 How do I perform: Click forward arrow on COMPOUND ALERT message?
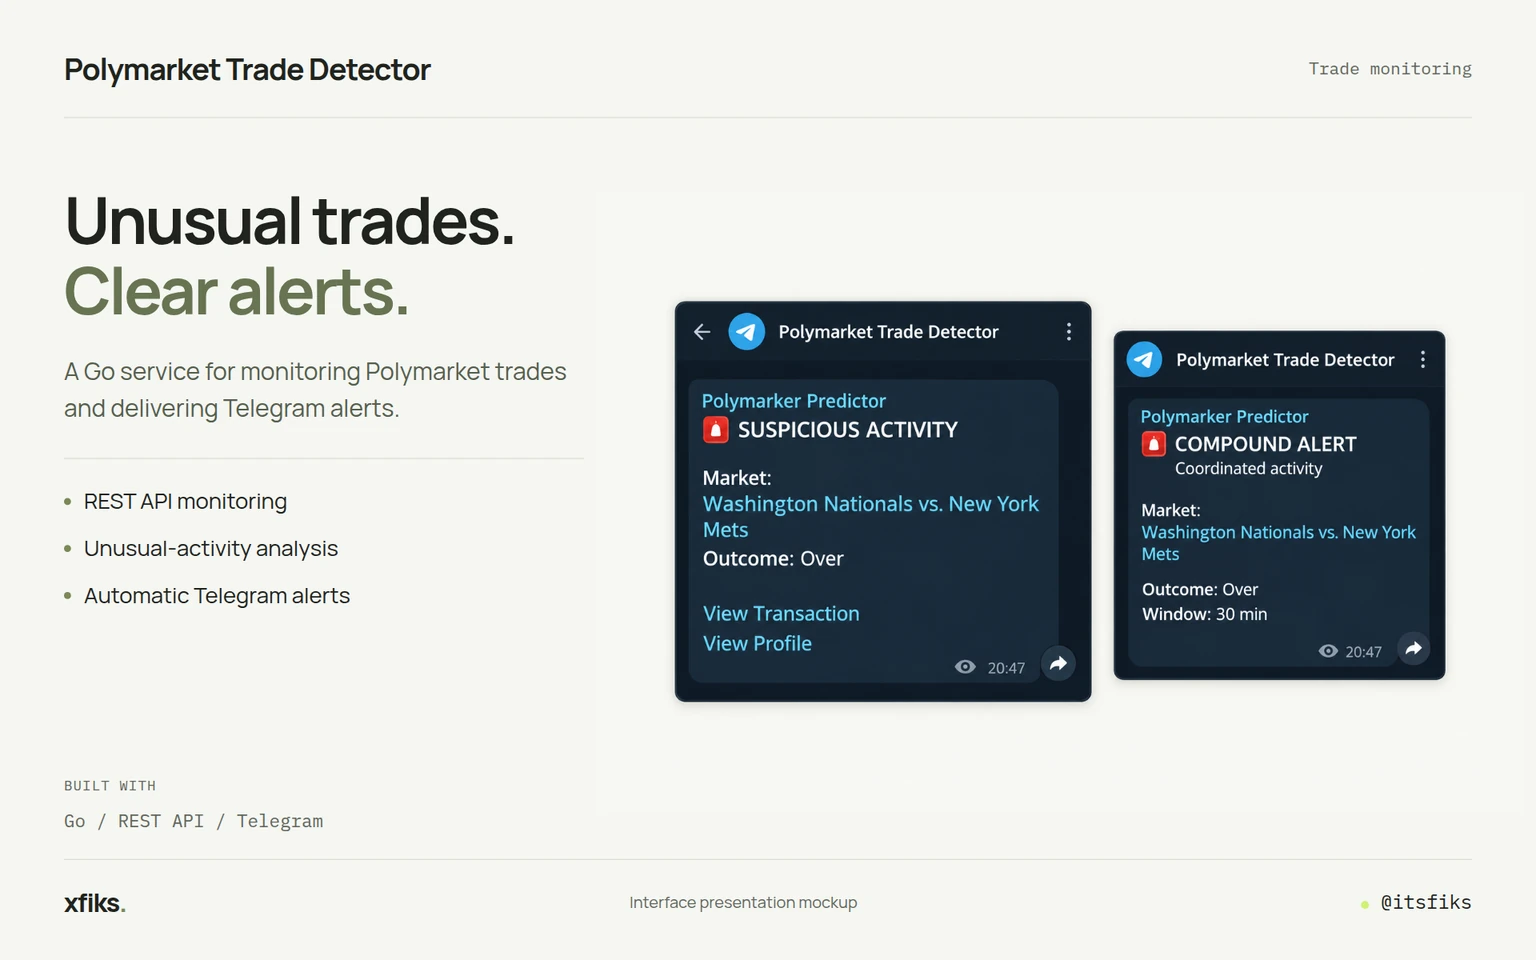click(x=1413, y=648)
